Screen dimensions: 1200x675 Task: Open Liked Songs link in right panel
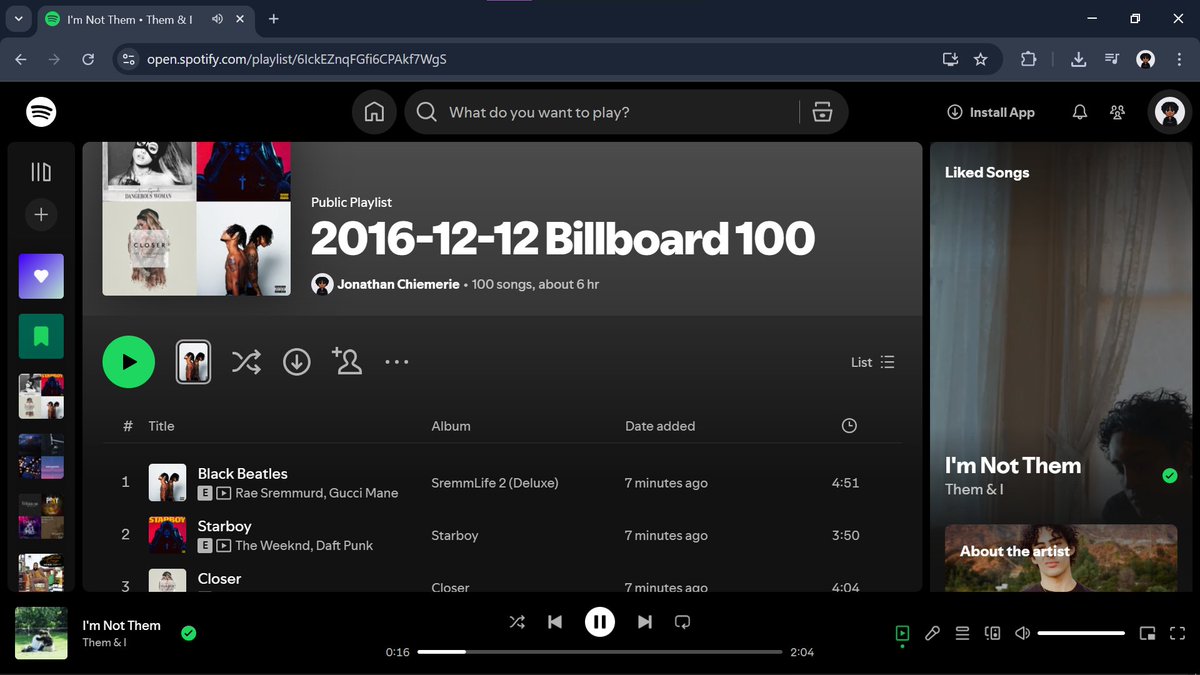987,172
